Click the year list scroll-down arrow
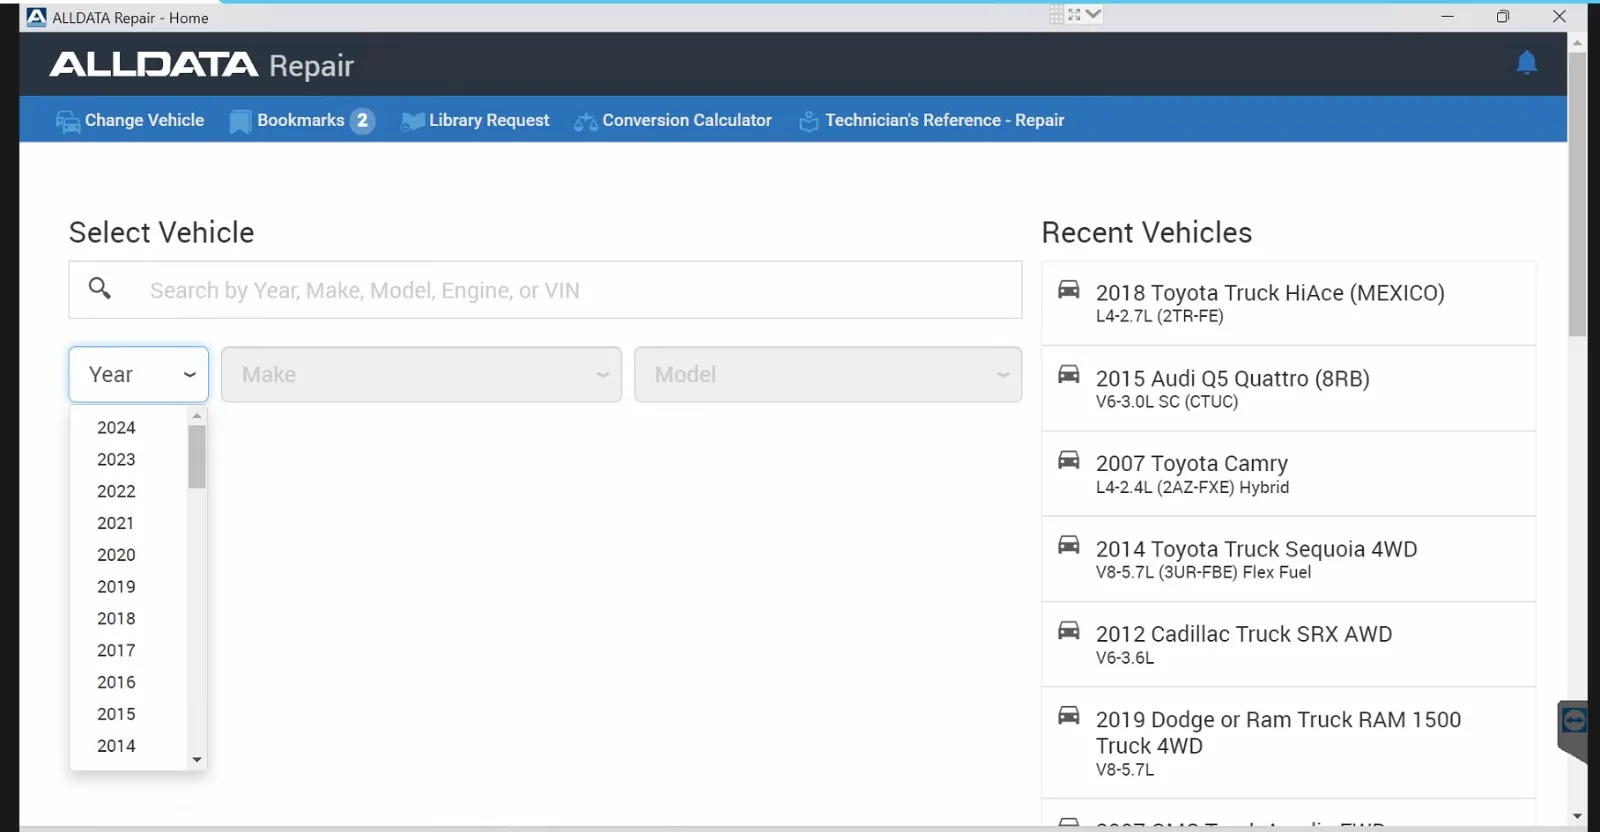 click(x=197, y=760)
